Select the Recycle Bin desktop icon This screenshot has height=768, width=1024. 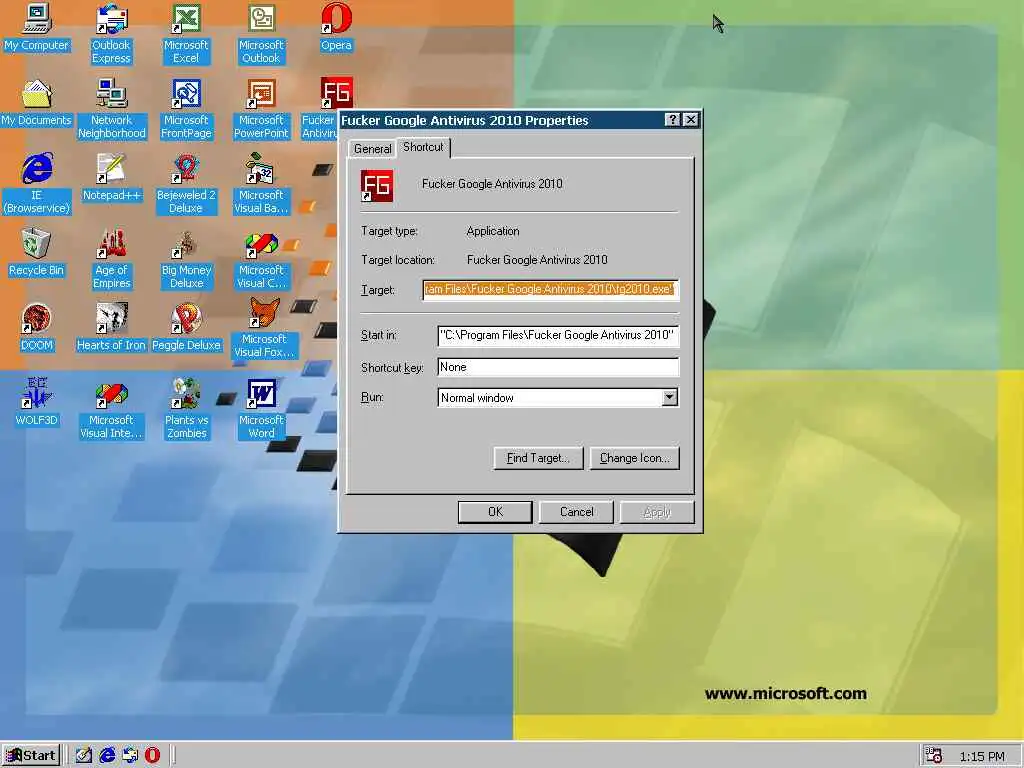(36, 253)
